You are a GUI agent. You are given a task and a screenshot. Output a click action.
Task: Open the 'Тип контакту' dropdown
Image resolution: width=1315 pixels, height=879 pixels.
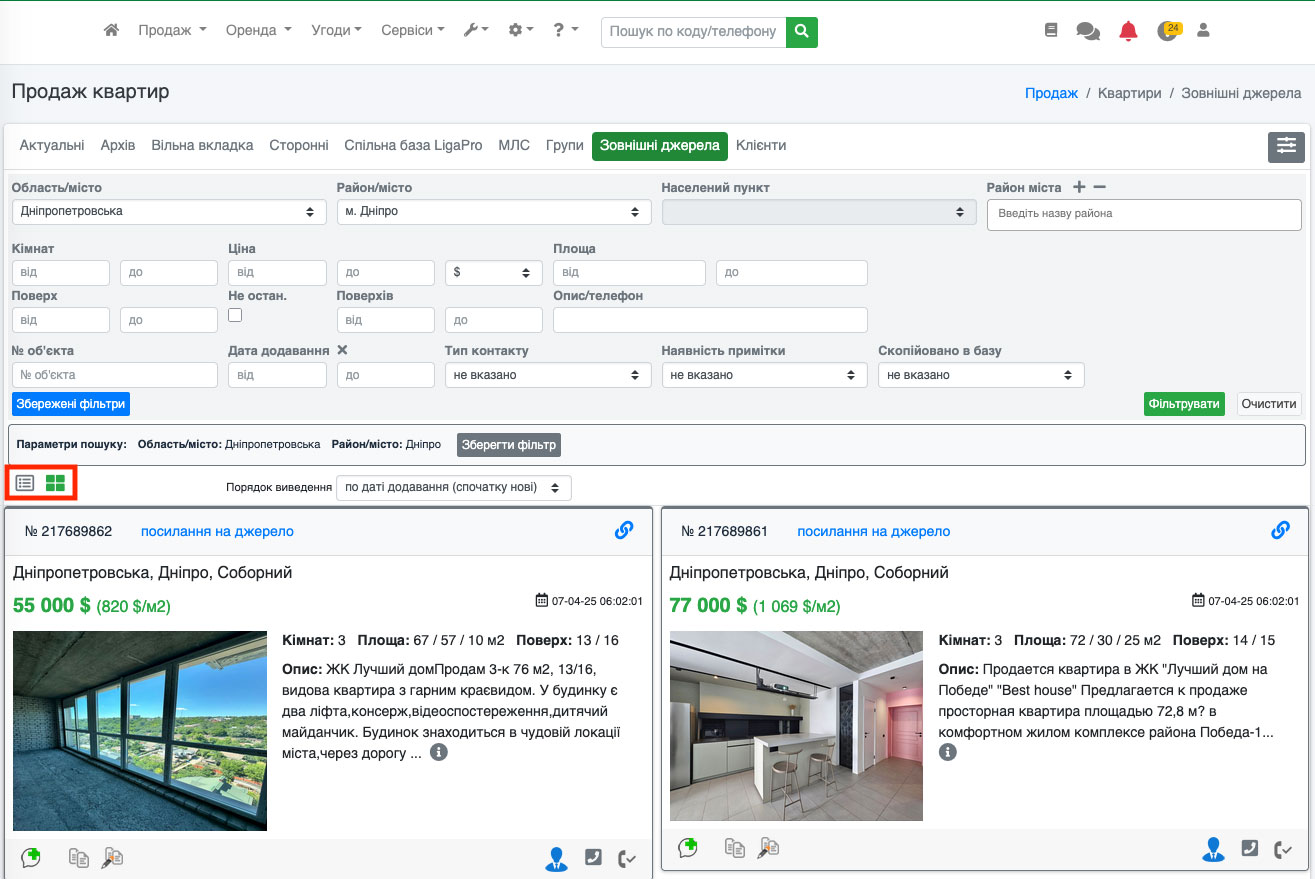point(546,375)
